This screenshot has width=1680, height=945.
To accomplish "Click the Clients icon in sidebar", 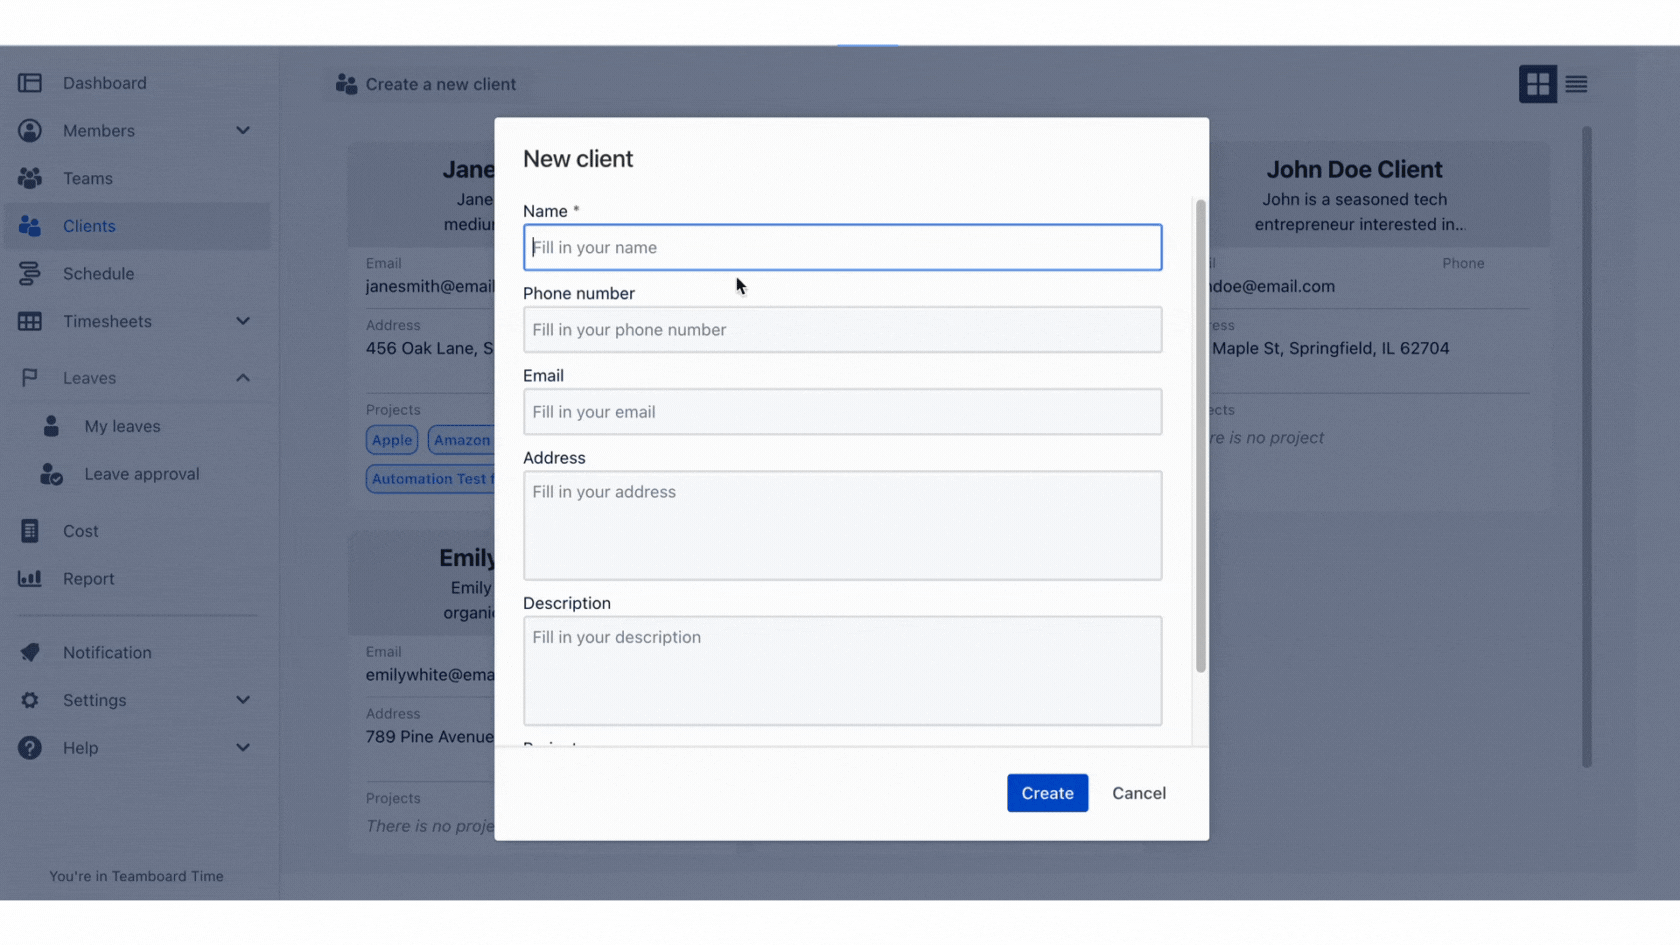I will [x=30, y=226].
